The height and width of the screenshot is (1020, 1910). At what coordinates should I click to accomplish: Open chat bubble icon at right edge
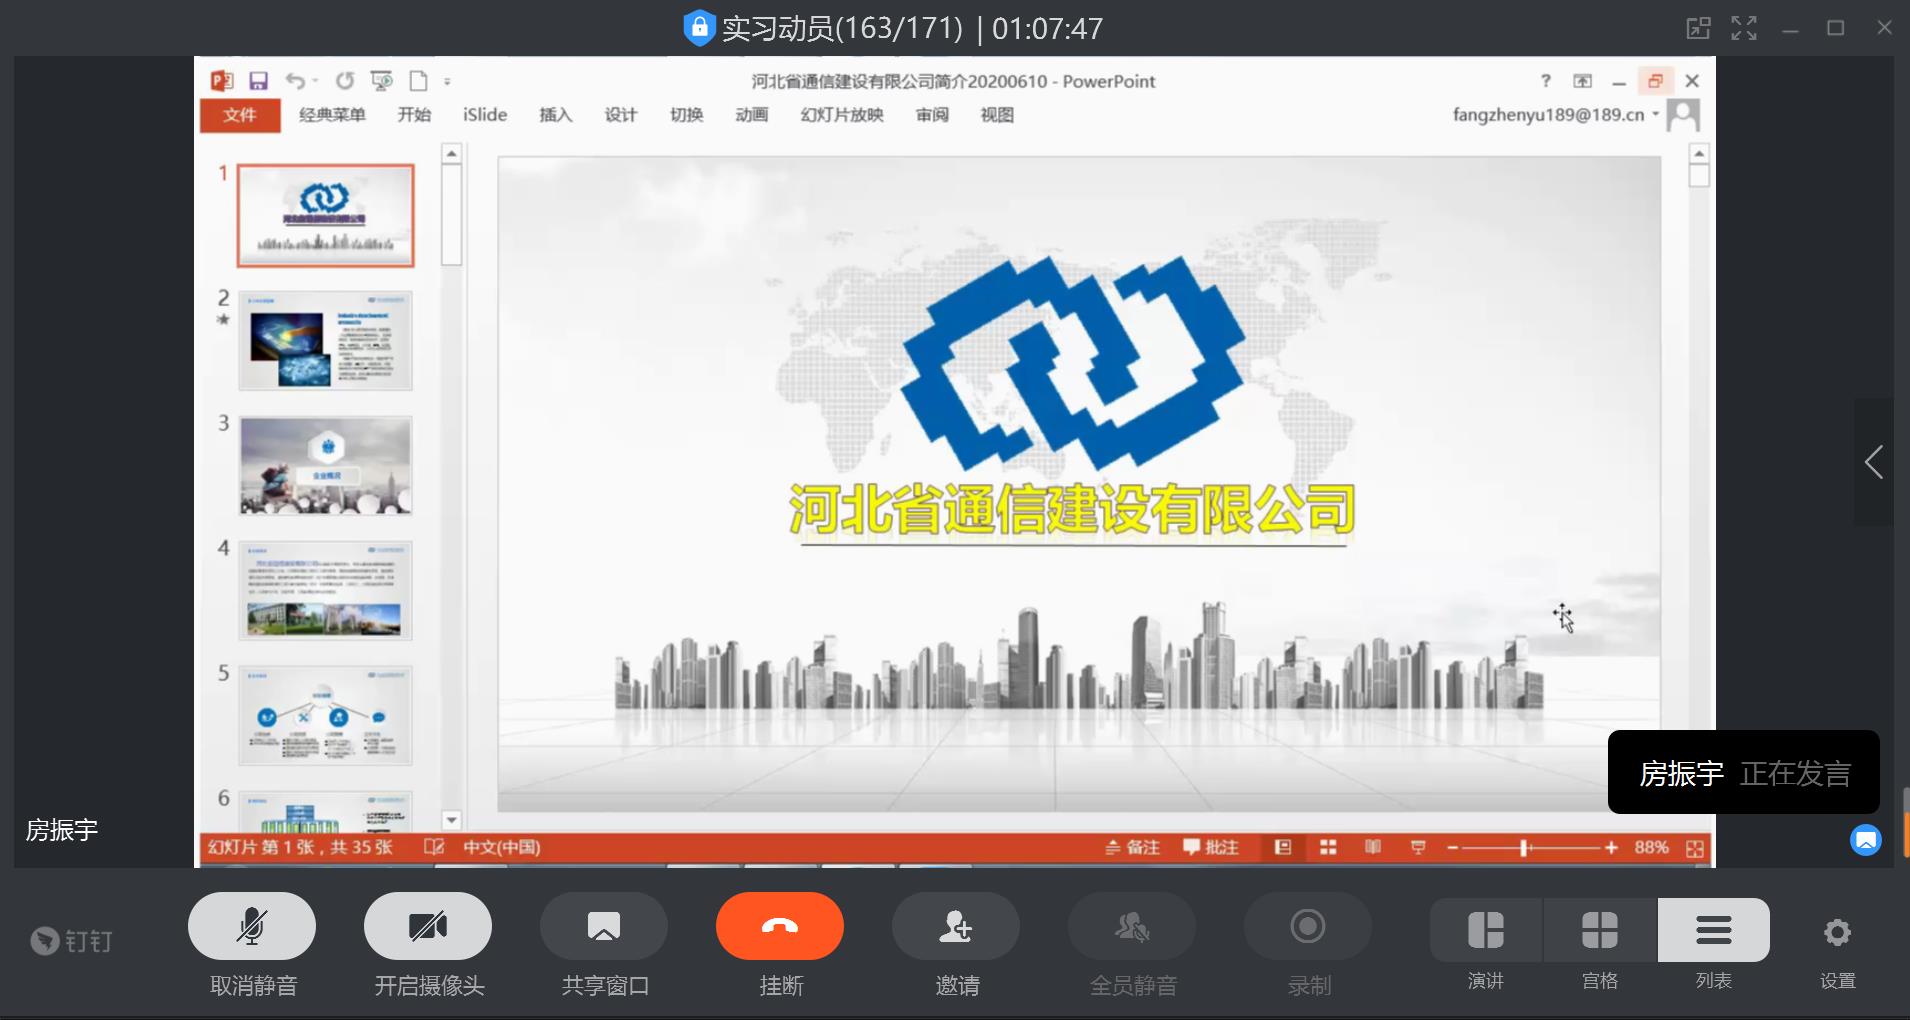coord(1866,840)
